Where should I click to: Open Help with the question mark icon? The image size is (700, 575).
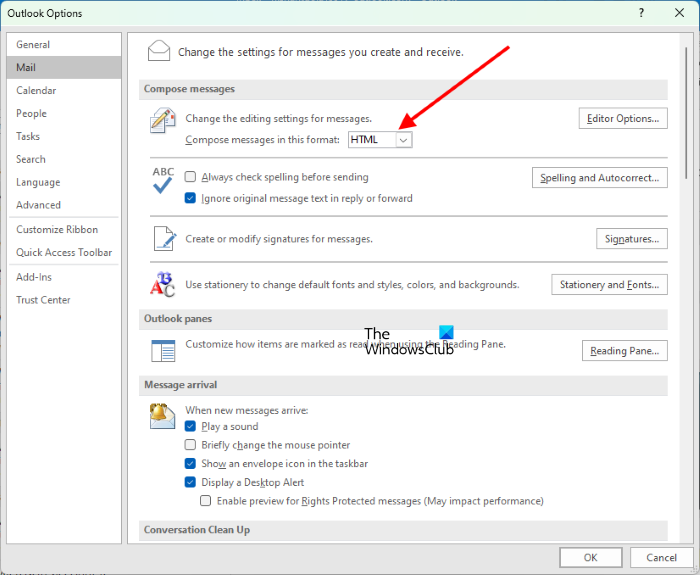tap(641, 13)
